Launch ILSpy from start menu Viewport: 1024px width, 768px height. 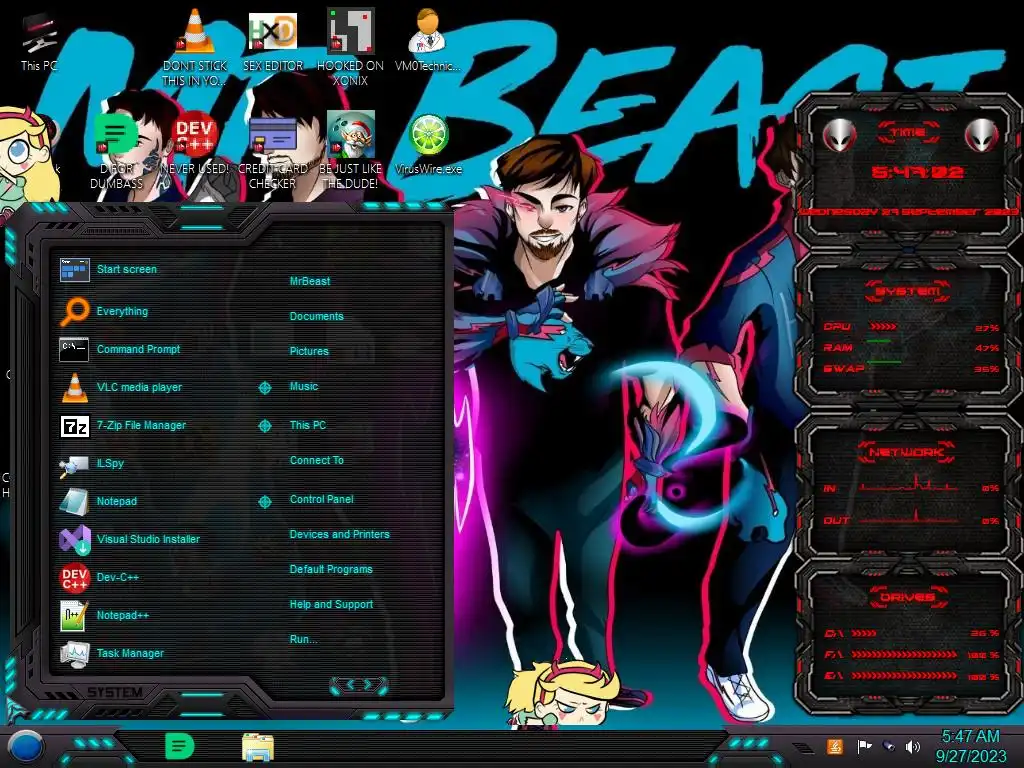91,464
